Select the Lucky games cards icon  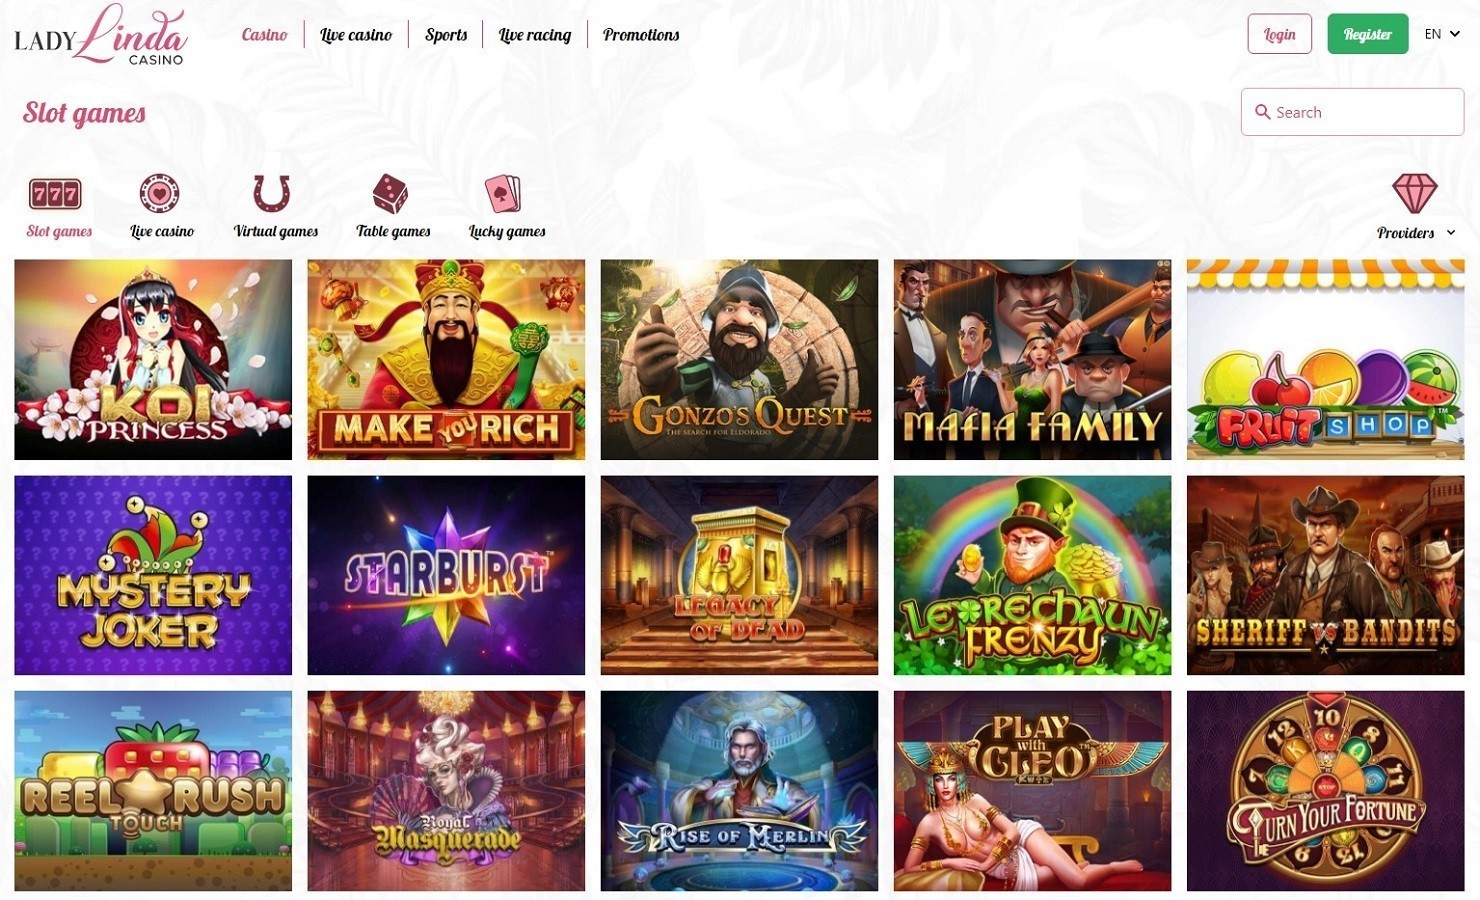coord(503,193)
